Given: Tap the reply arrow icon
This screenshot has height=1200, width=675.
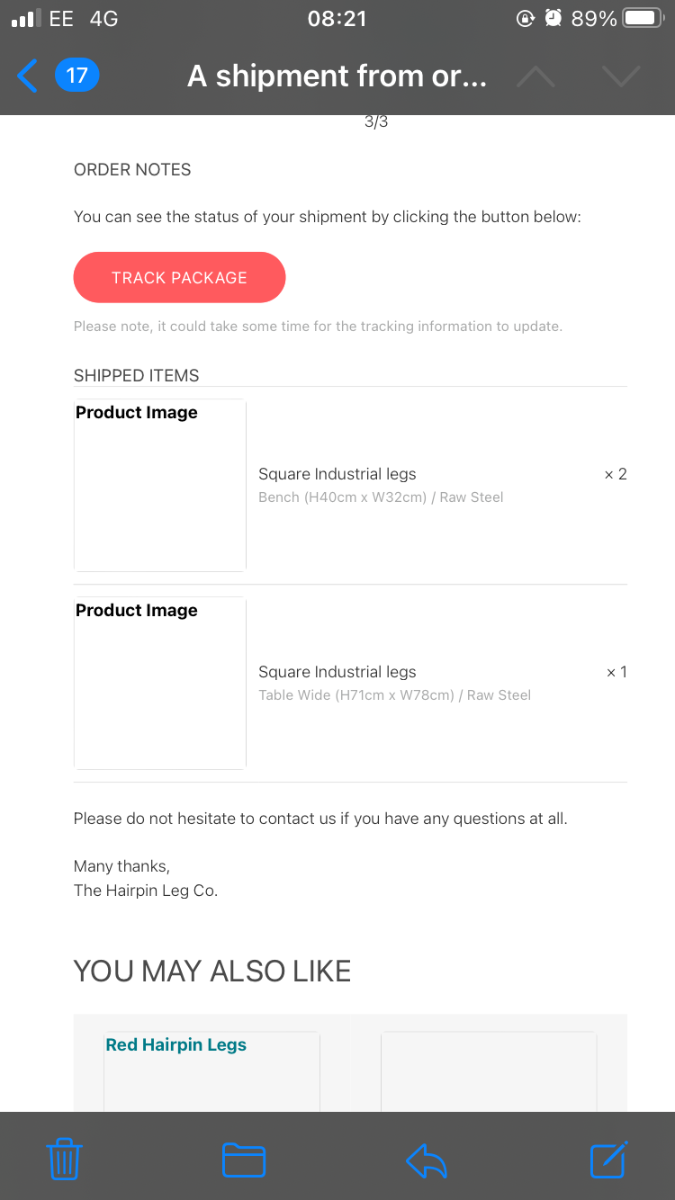Looking at the screenshot, I should tap(426, 1160).
